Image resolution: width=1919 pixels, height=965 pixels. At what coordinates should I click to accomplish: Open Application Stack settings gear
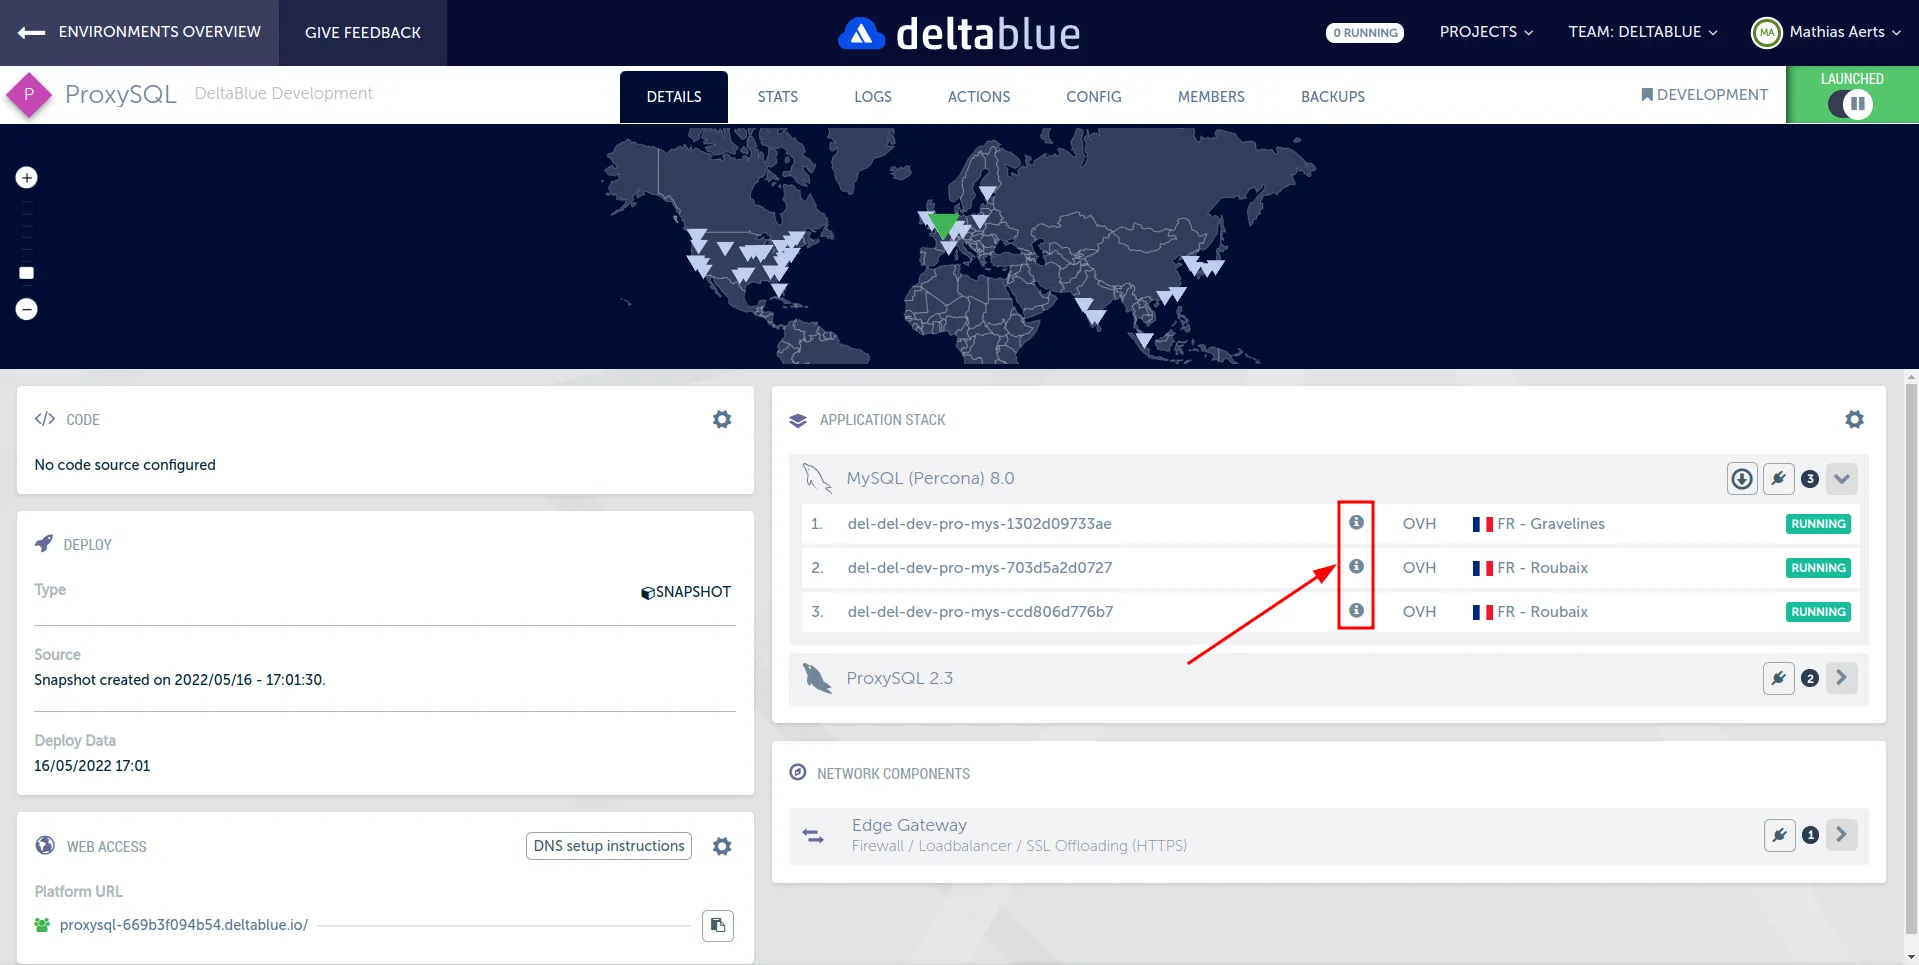(1854, 420)
